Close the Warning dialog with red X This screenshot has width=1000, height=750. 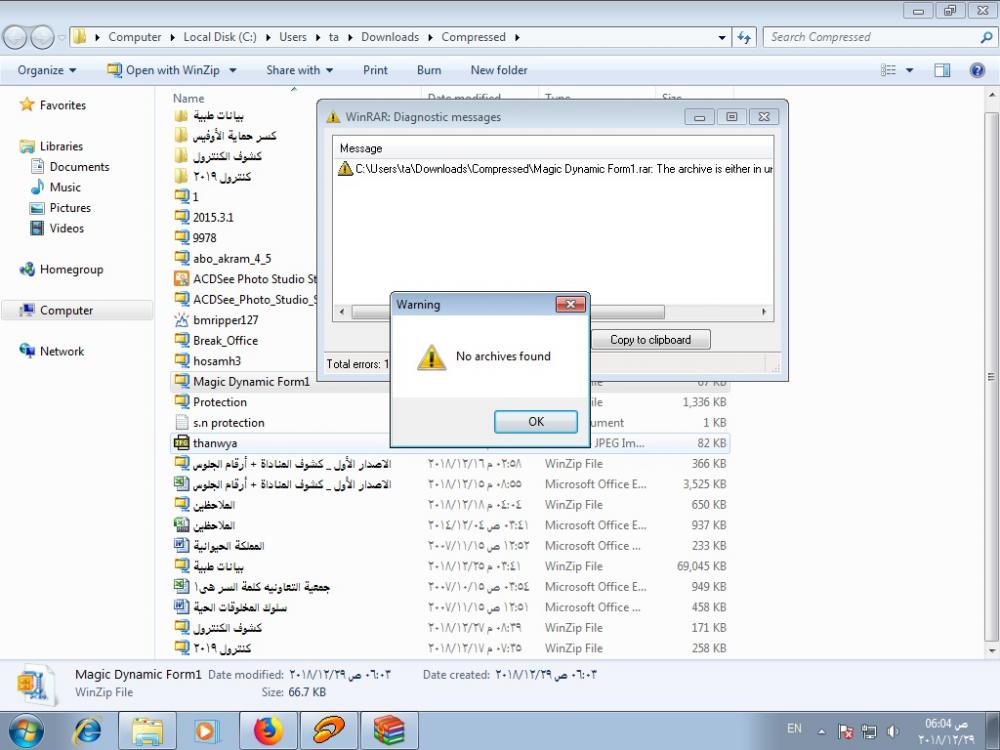click(570, 305)
